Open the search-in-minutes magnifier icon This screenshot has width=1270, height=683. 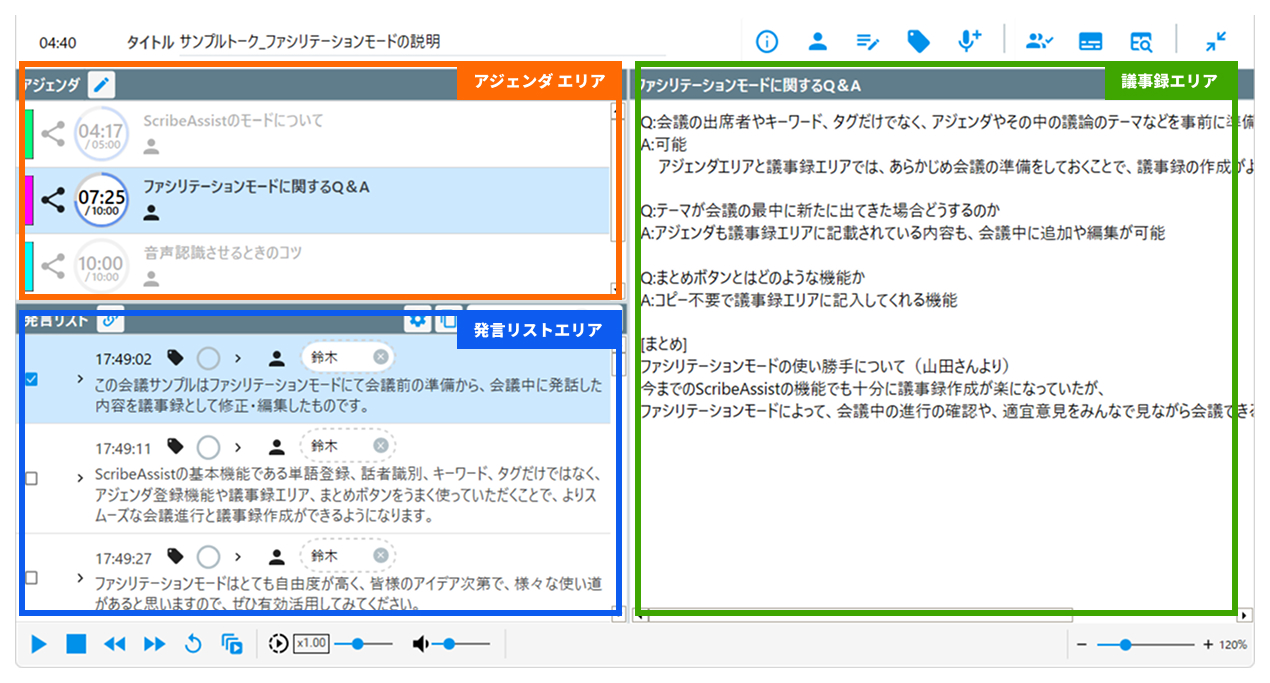point(1141,41)
